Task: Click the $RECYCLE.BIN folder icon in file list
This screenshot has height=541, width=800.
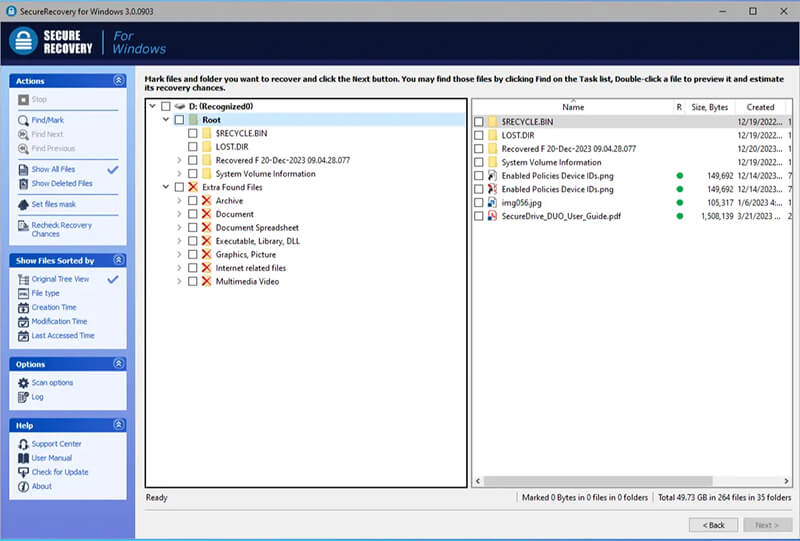Action: tap(492, 122)
